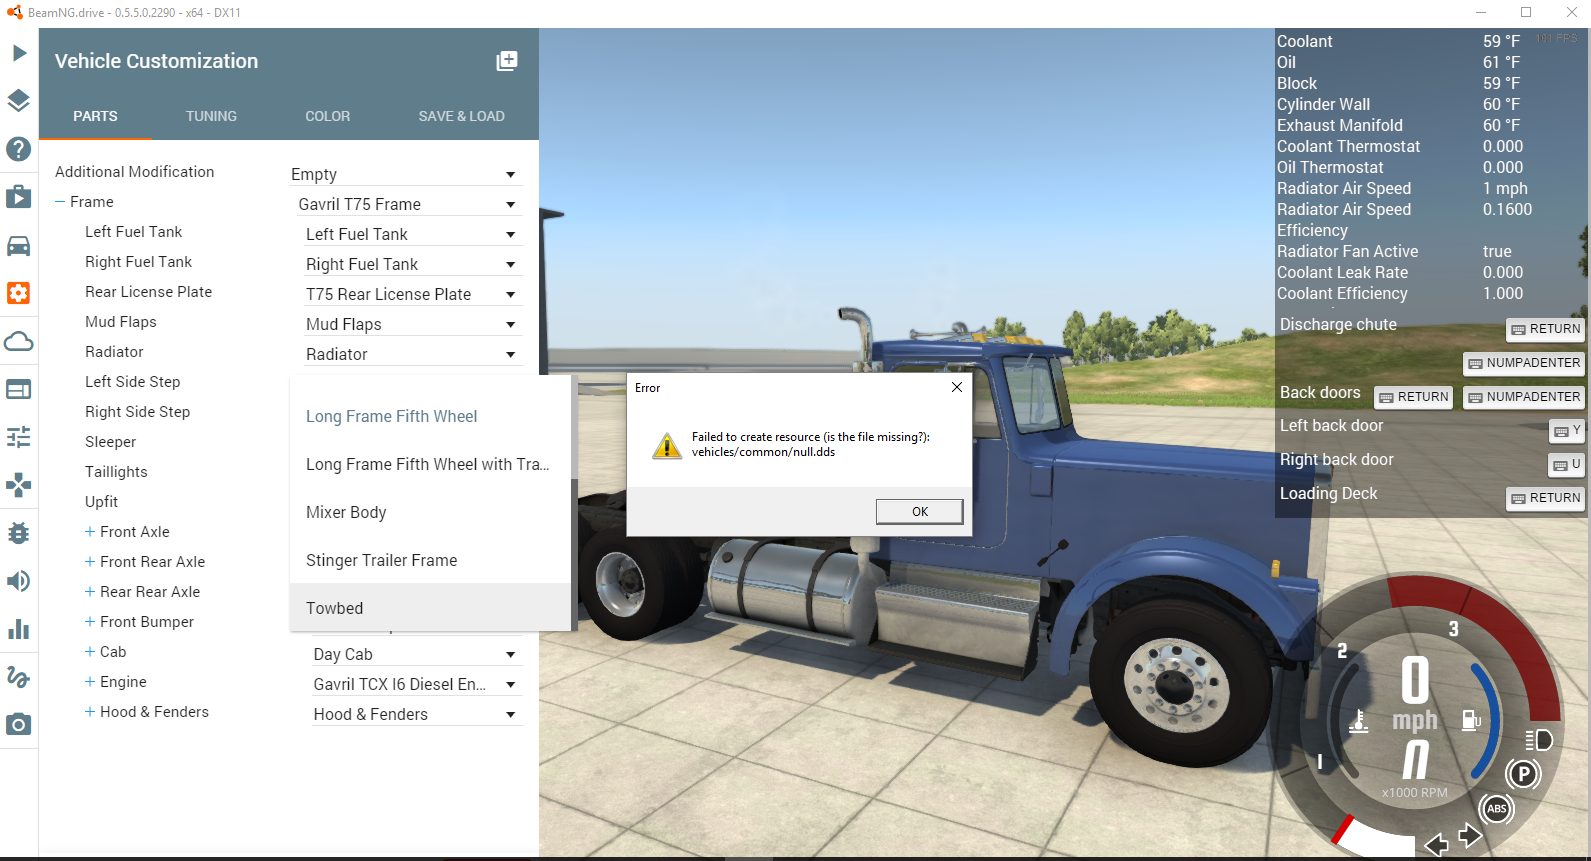Switch to the SAVE & LOAD tab
Image resolution: width=1591 pixels, height=861 pixels.
click(461, 116)
